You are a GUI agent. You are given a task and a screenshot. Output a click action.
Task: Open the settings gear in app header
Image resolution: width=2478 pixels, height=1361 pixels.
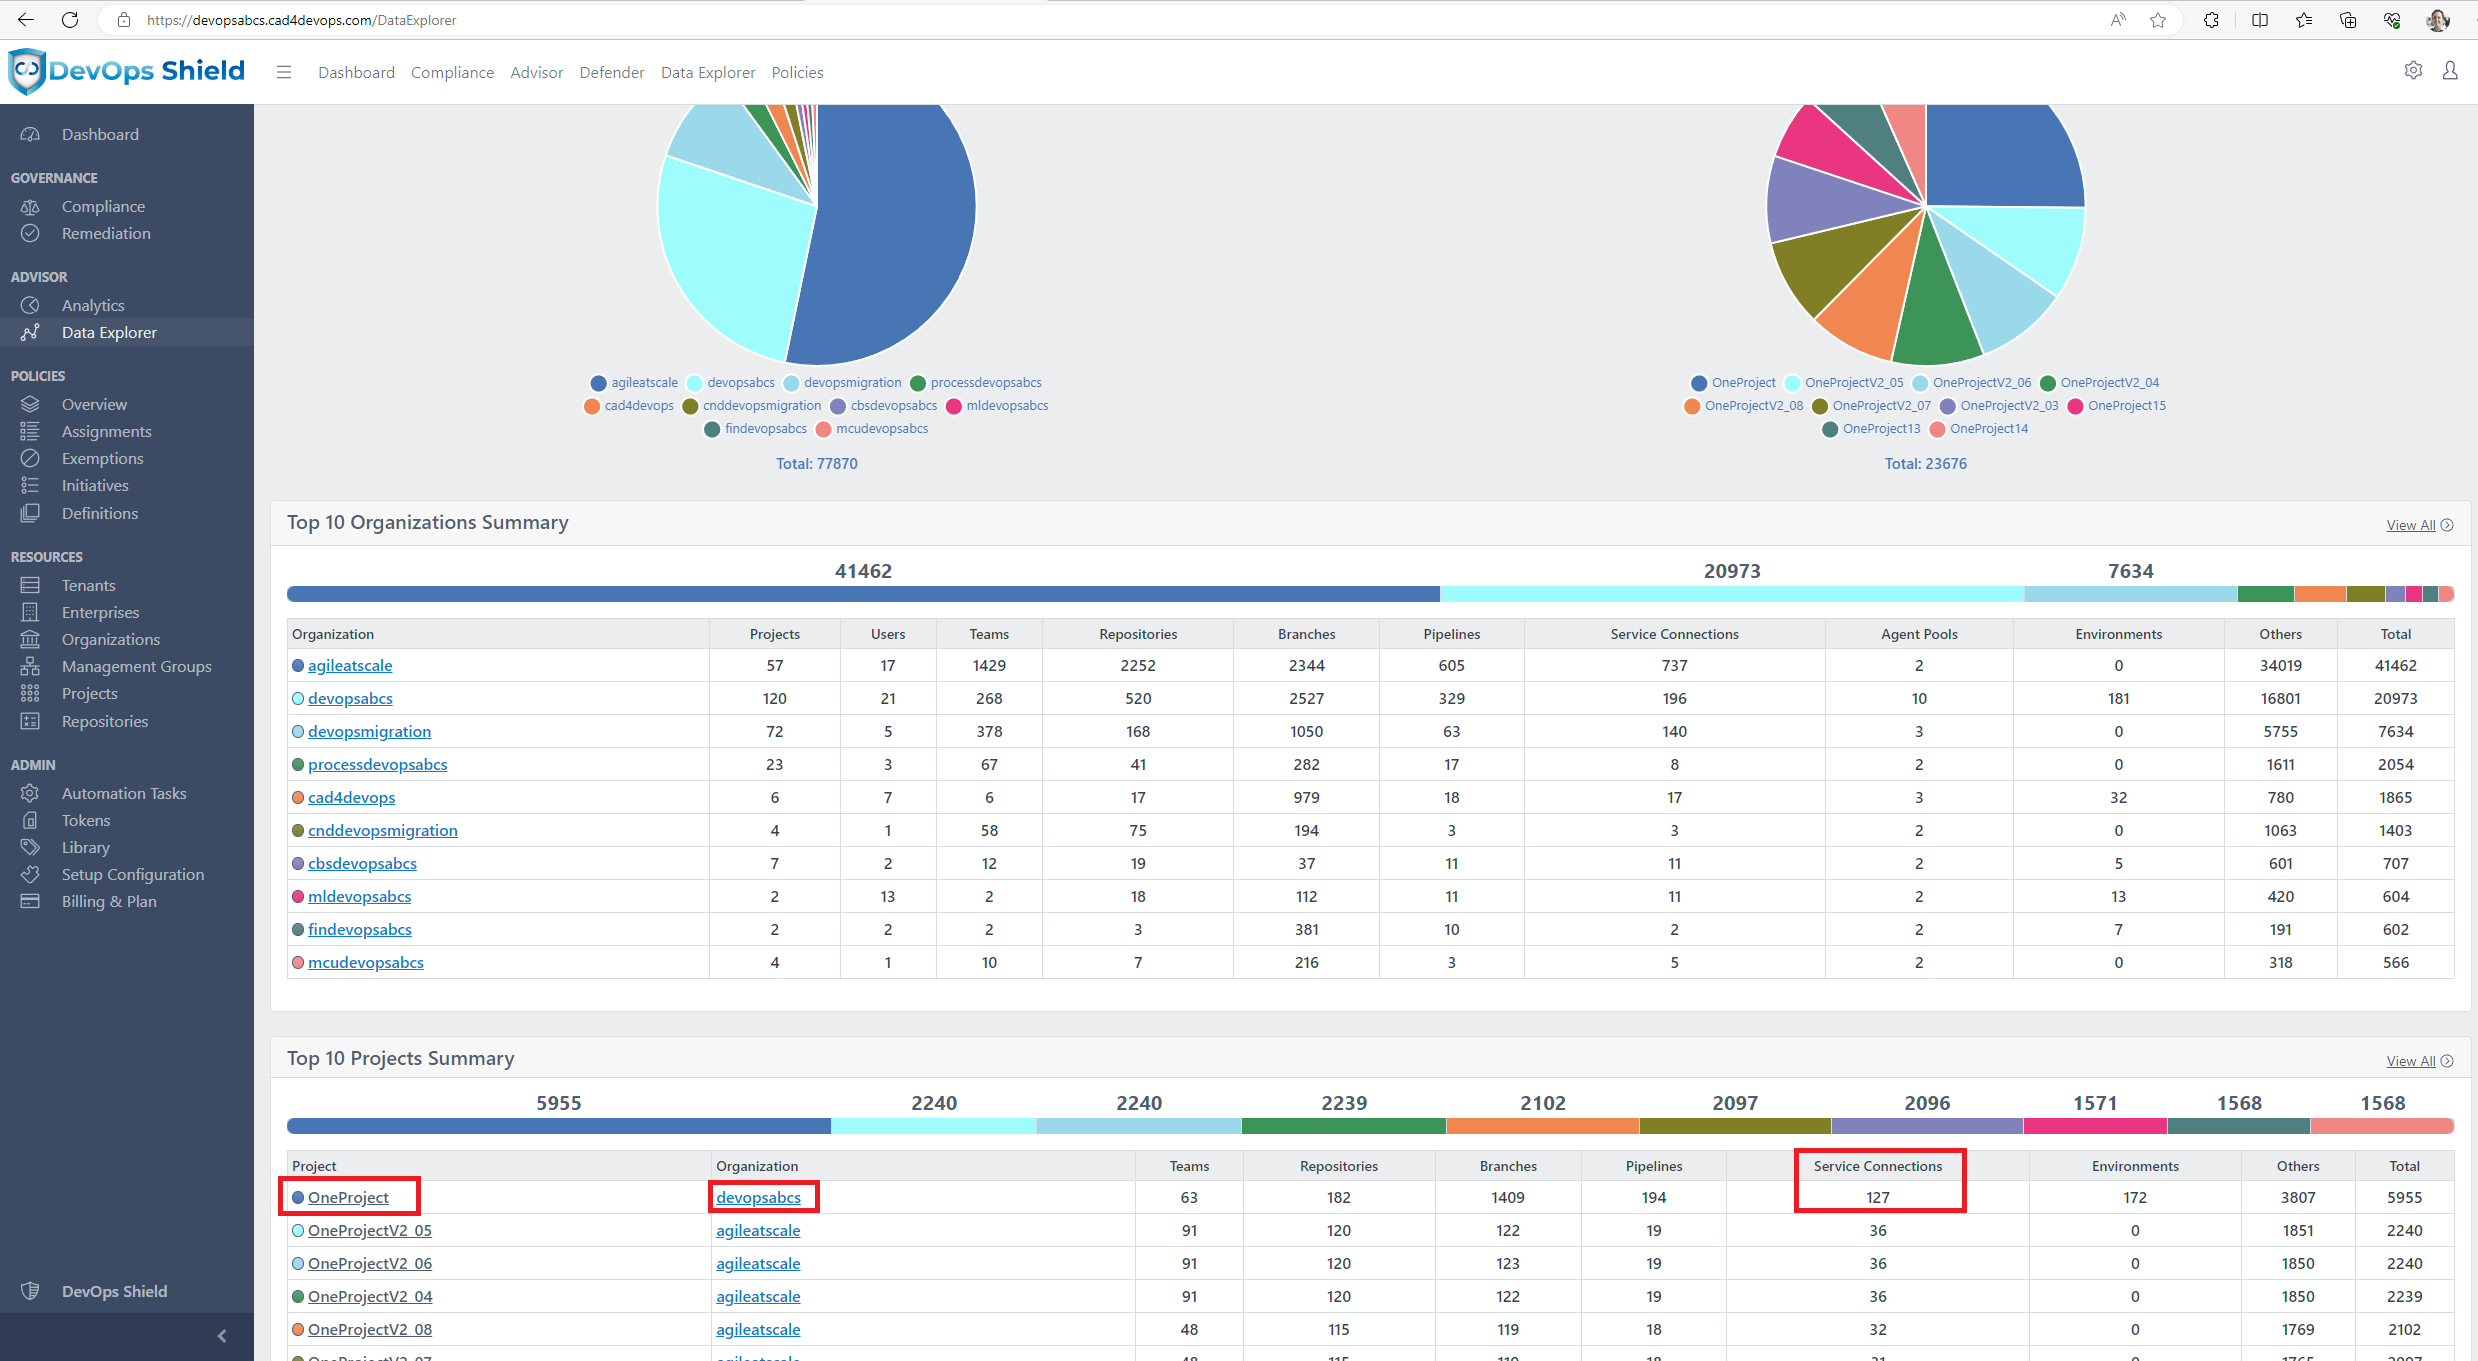(2413, 71)
